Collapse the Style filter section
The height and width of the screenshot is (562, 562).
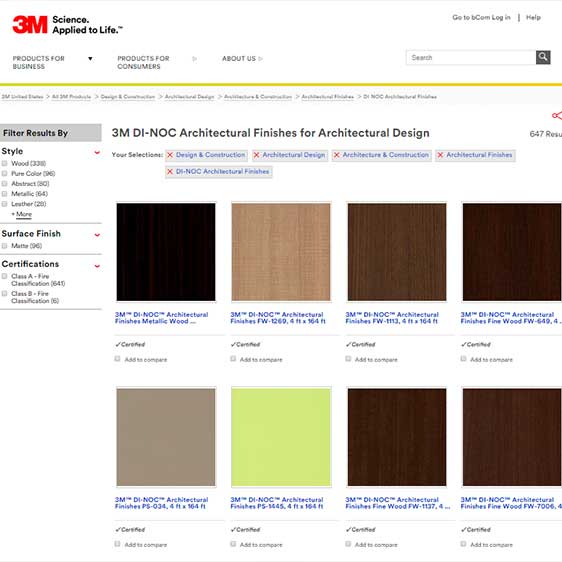97,152
